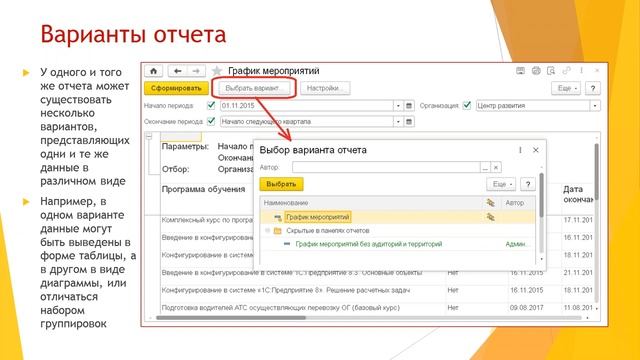640x360 pixels.
Task: Open print preview magnifier icon
Action: (551, 71)
